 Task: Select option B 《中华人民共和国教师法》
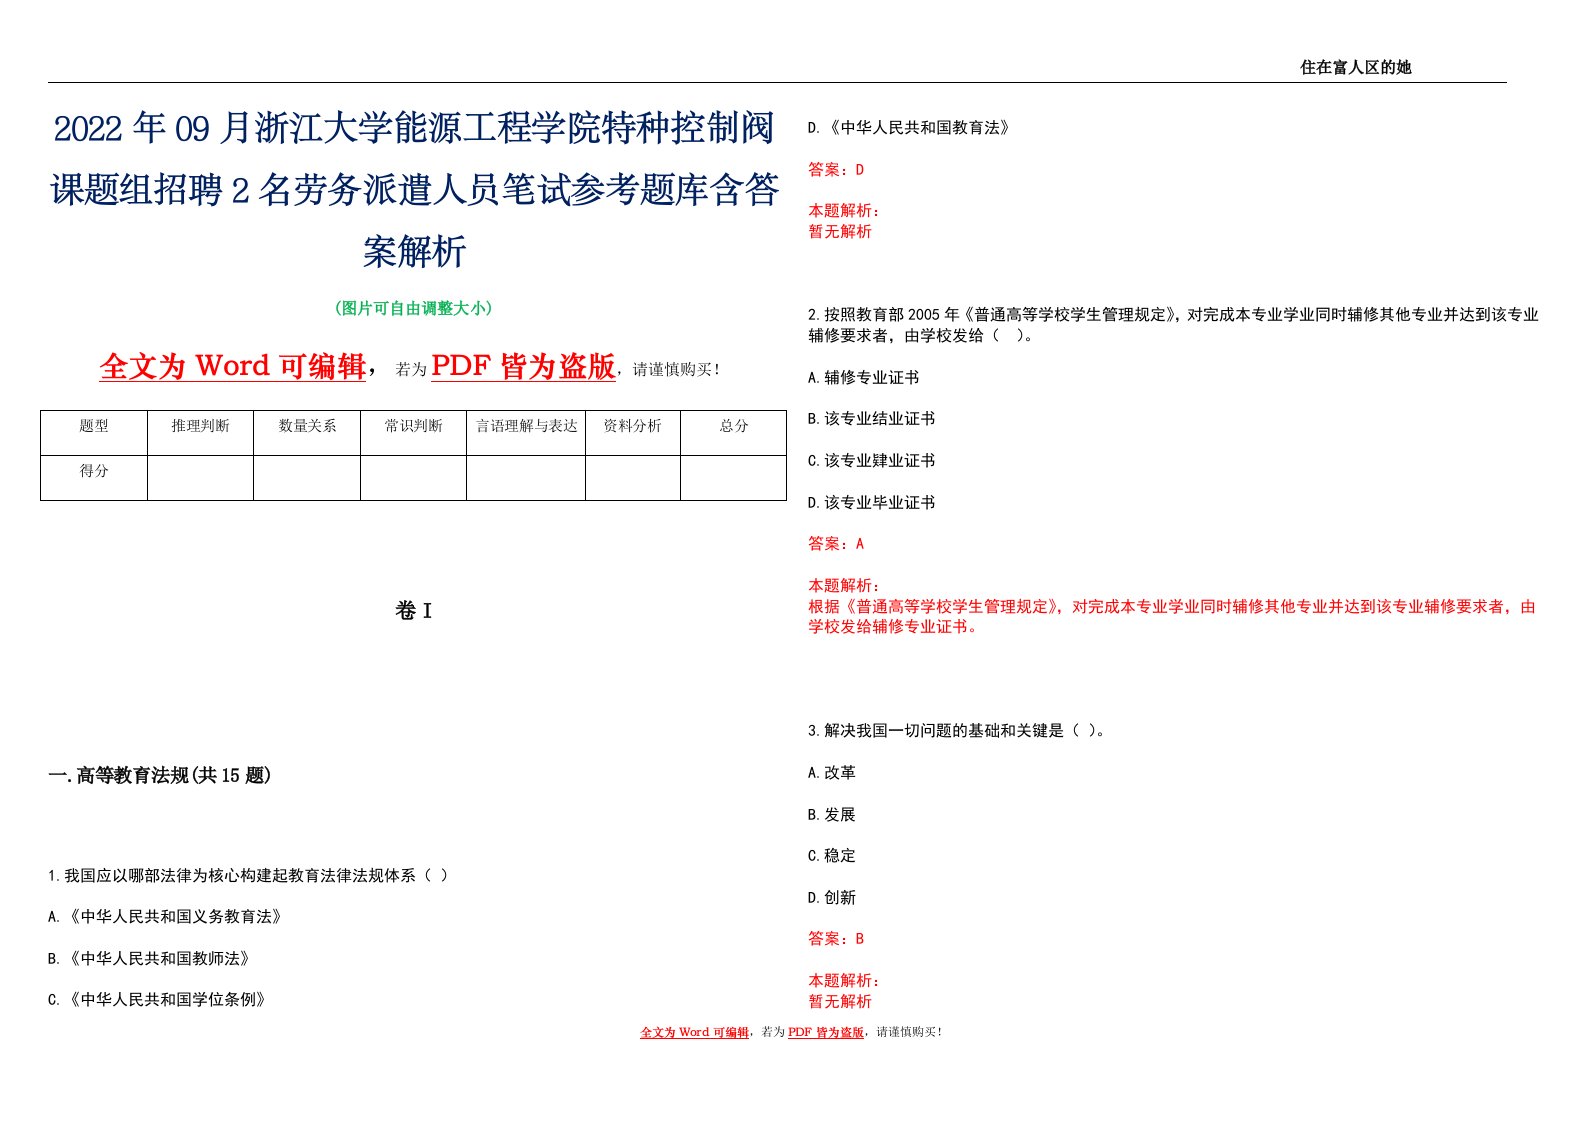click(150, 959)
